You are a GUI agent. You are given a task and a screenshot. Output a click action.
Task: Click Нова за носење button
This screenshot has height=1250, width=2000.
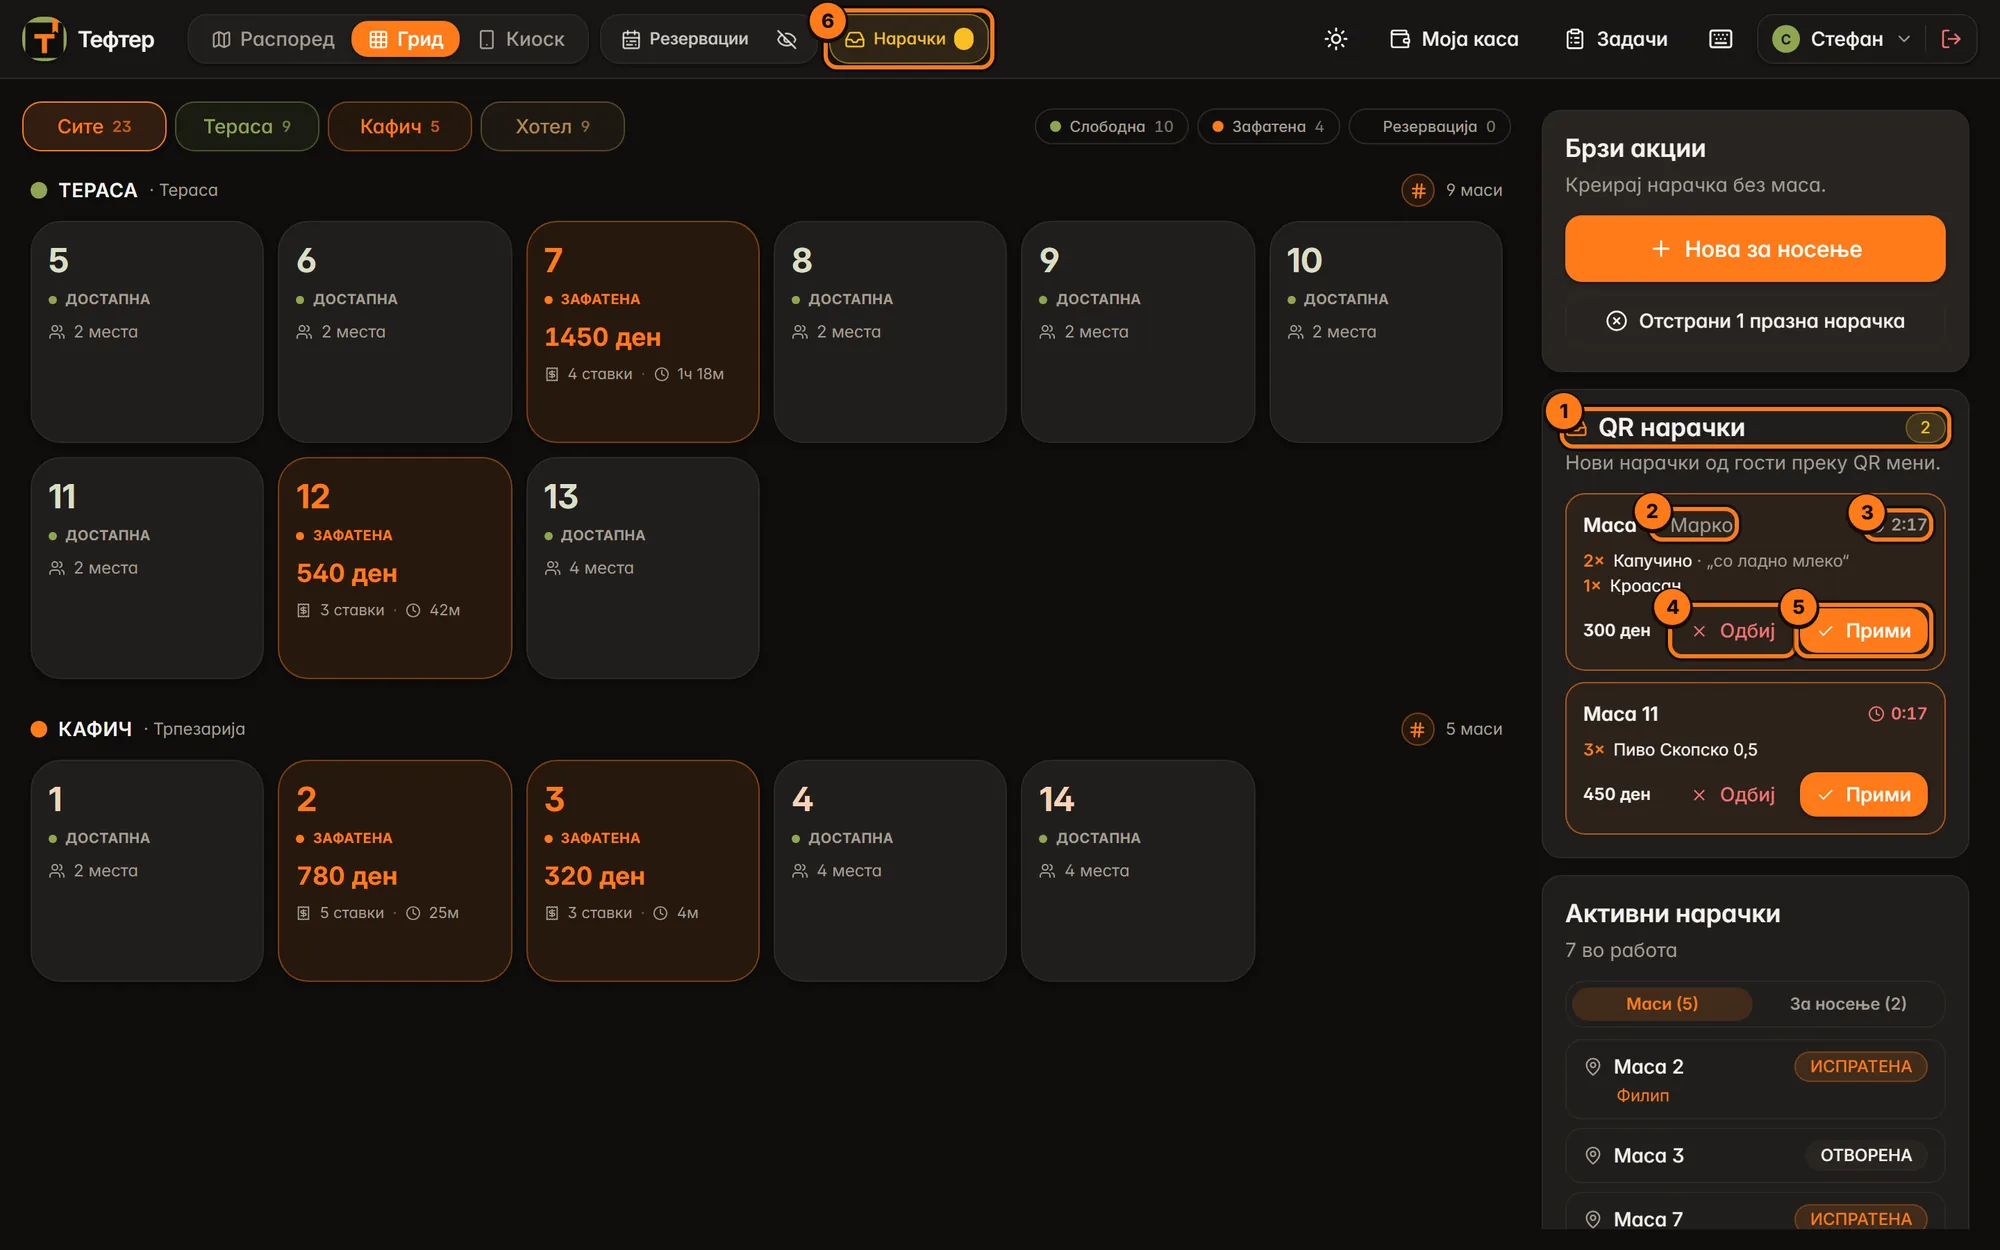coord(1755,249)
